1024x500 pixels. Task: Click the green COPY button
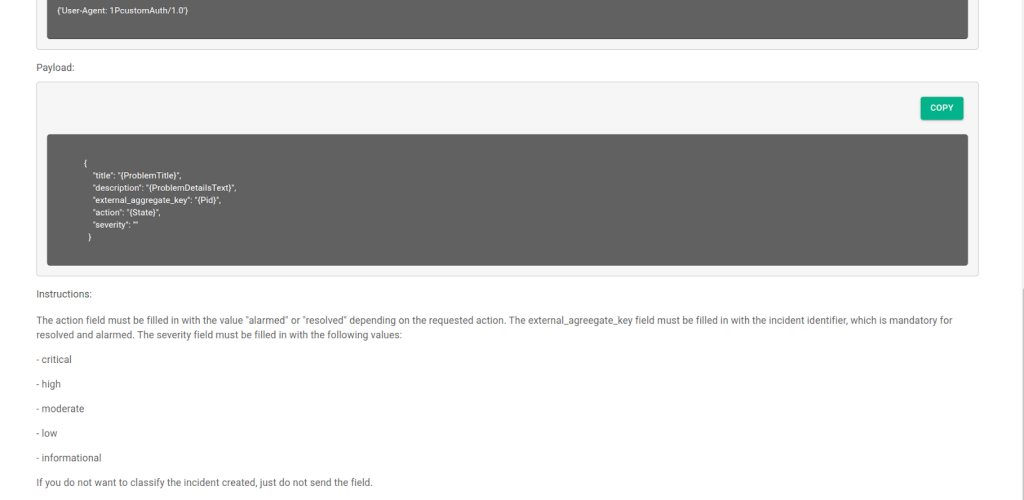click(941, 108)
